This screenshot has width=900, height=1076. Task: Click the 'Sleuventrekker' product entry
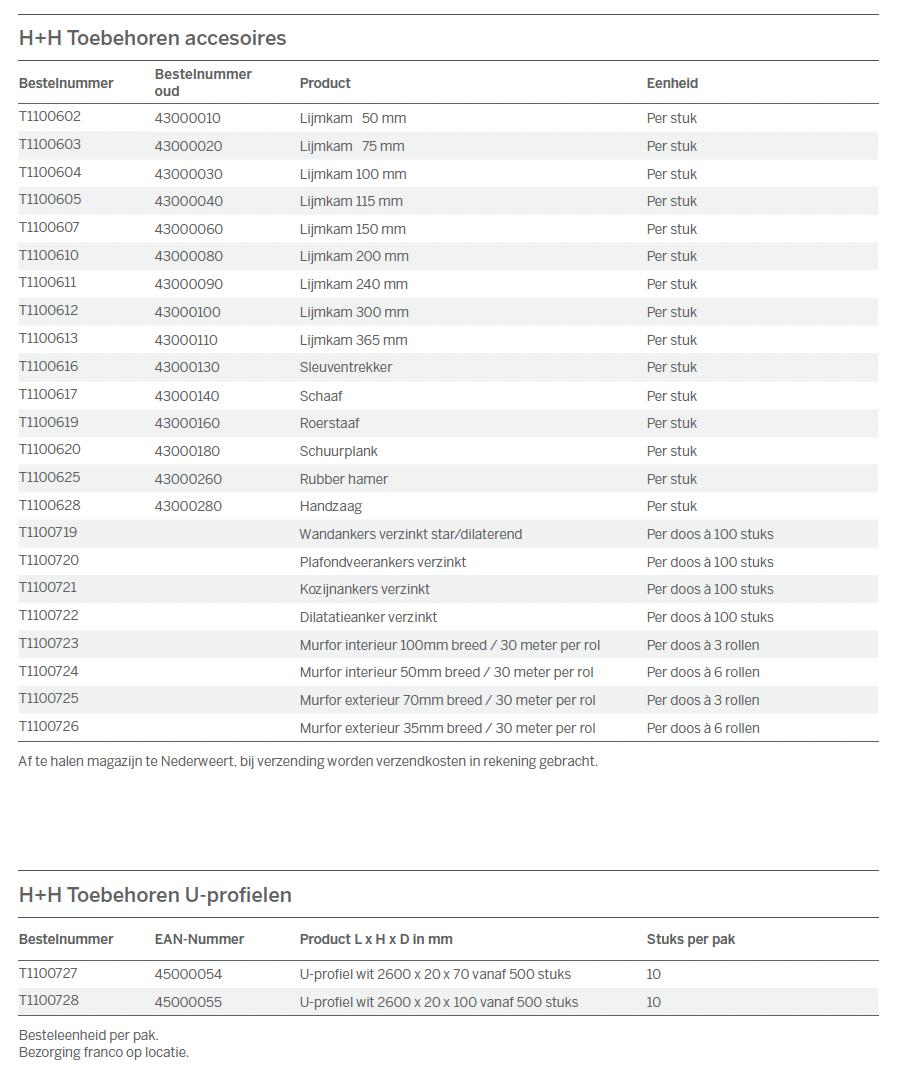click(346, 367)
